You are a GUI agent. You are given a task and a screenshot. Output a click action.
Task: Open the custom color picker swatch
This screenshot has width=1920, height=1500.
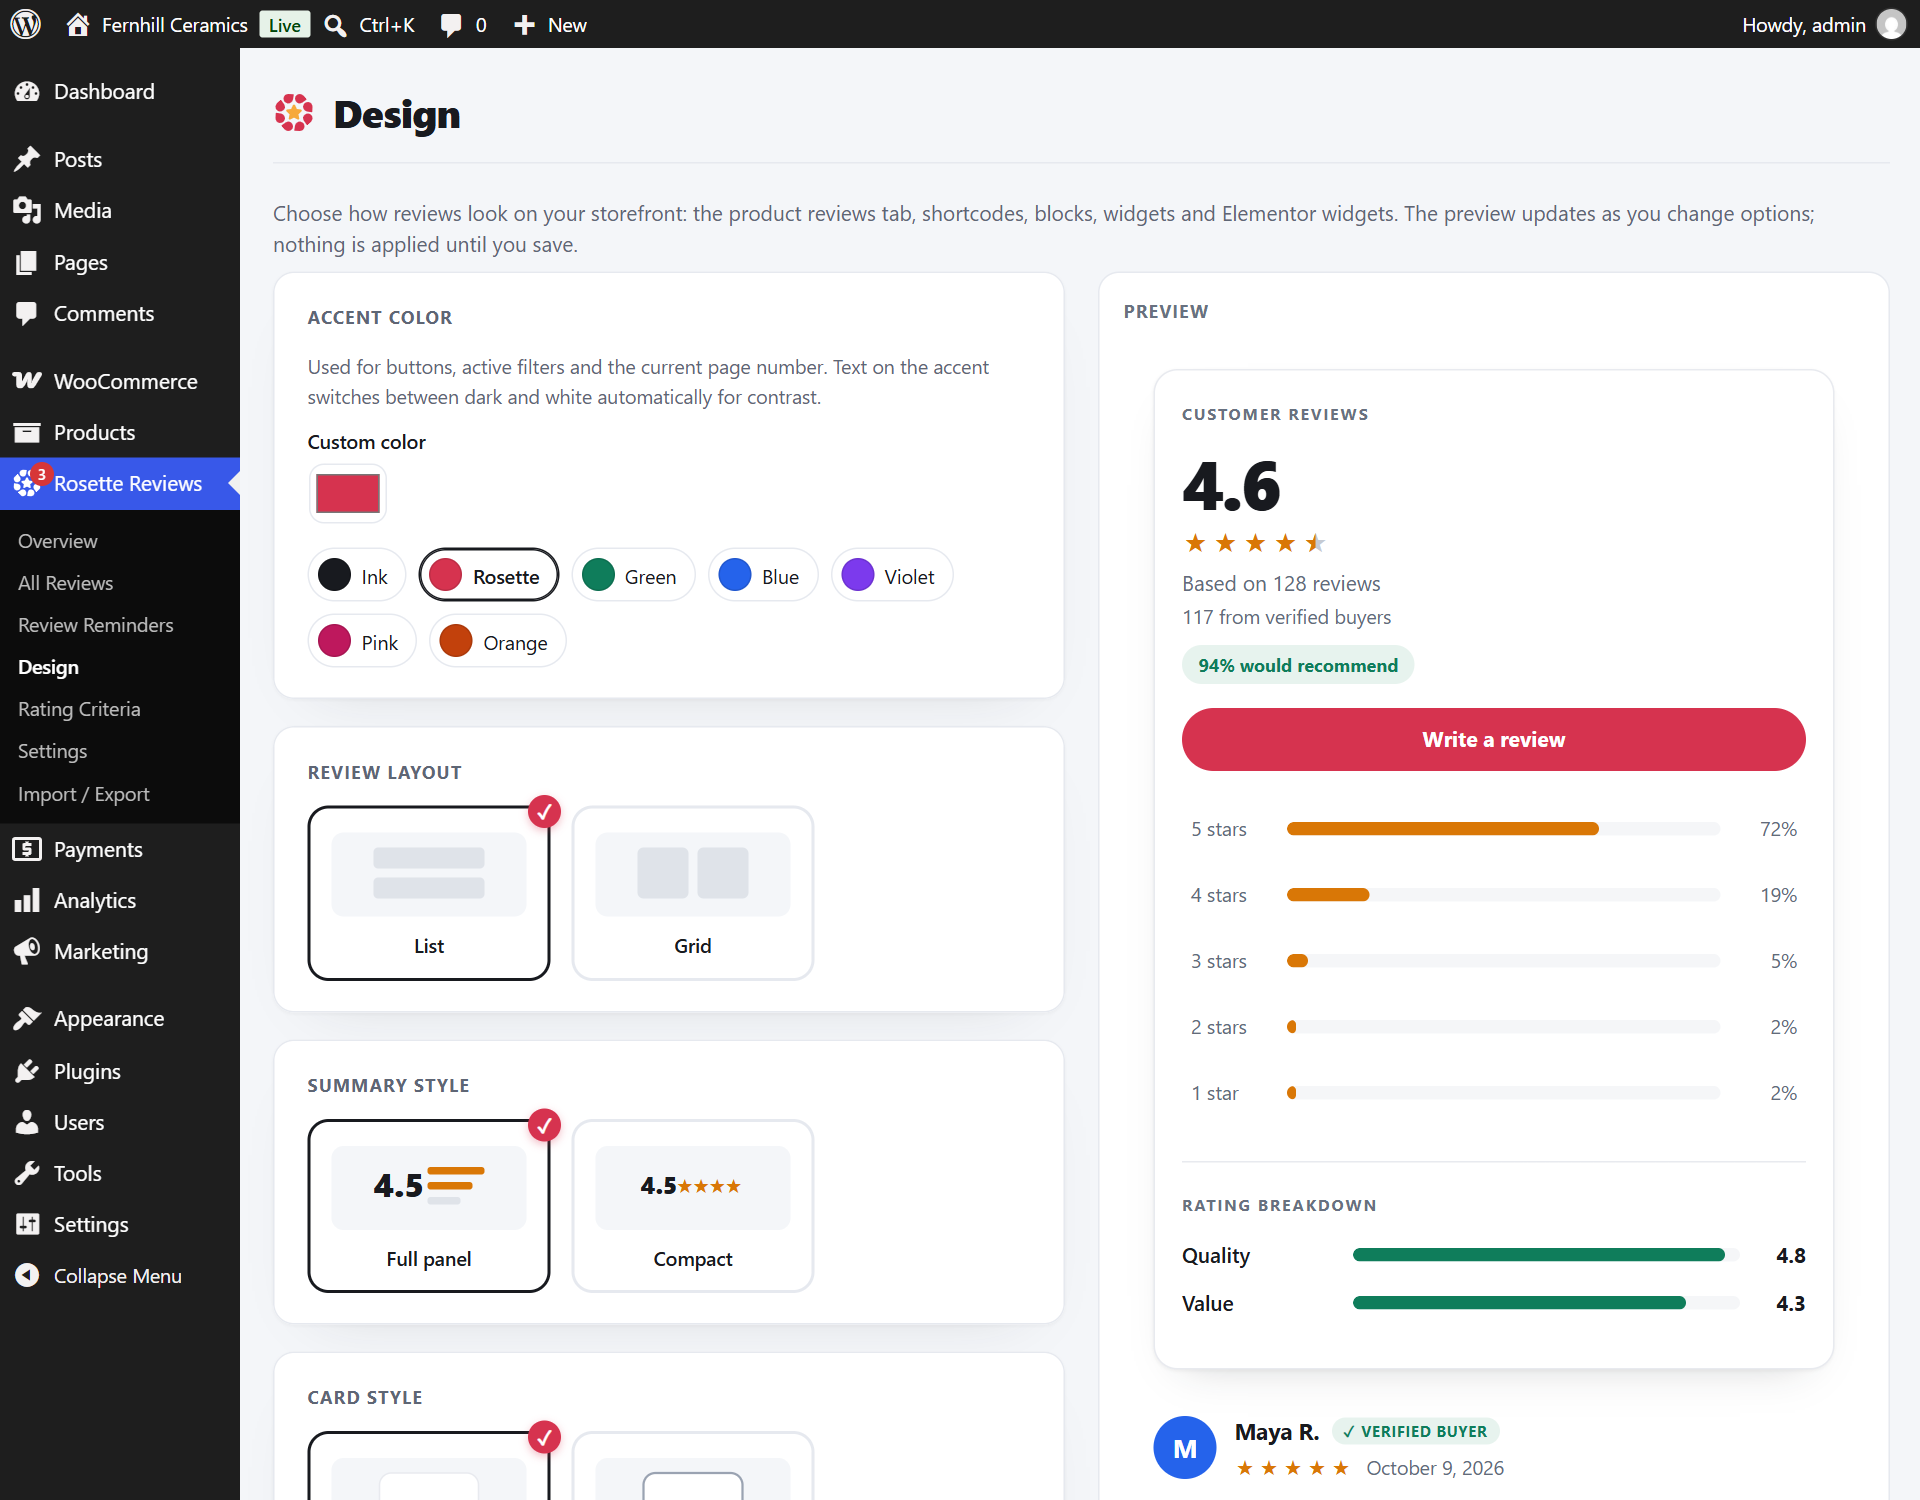coord(347,494)
